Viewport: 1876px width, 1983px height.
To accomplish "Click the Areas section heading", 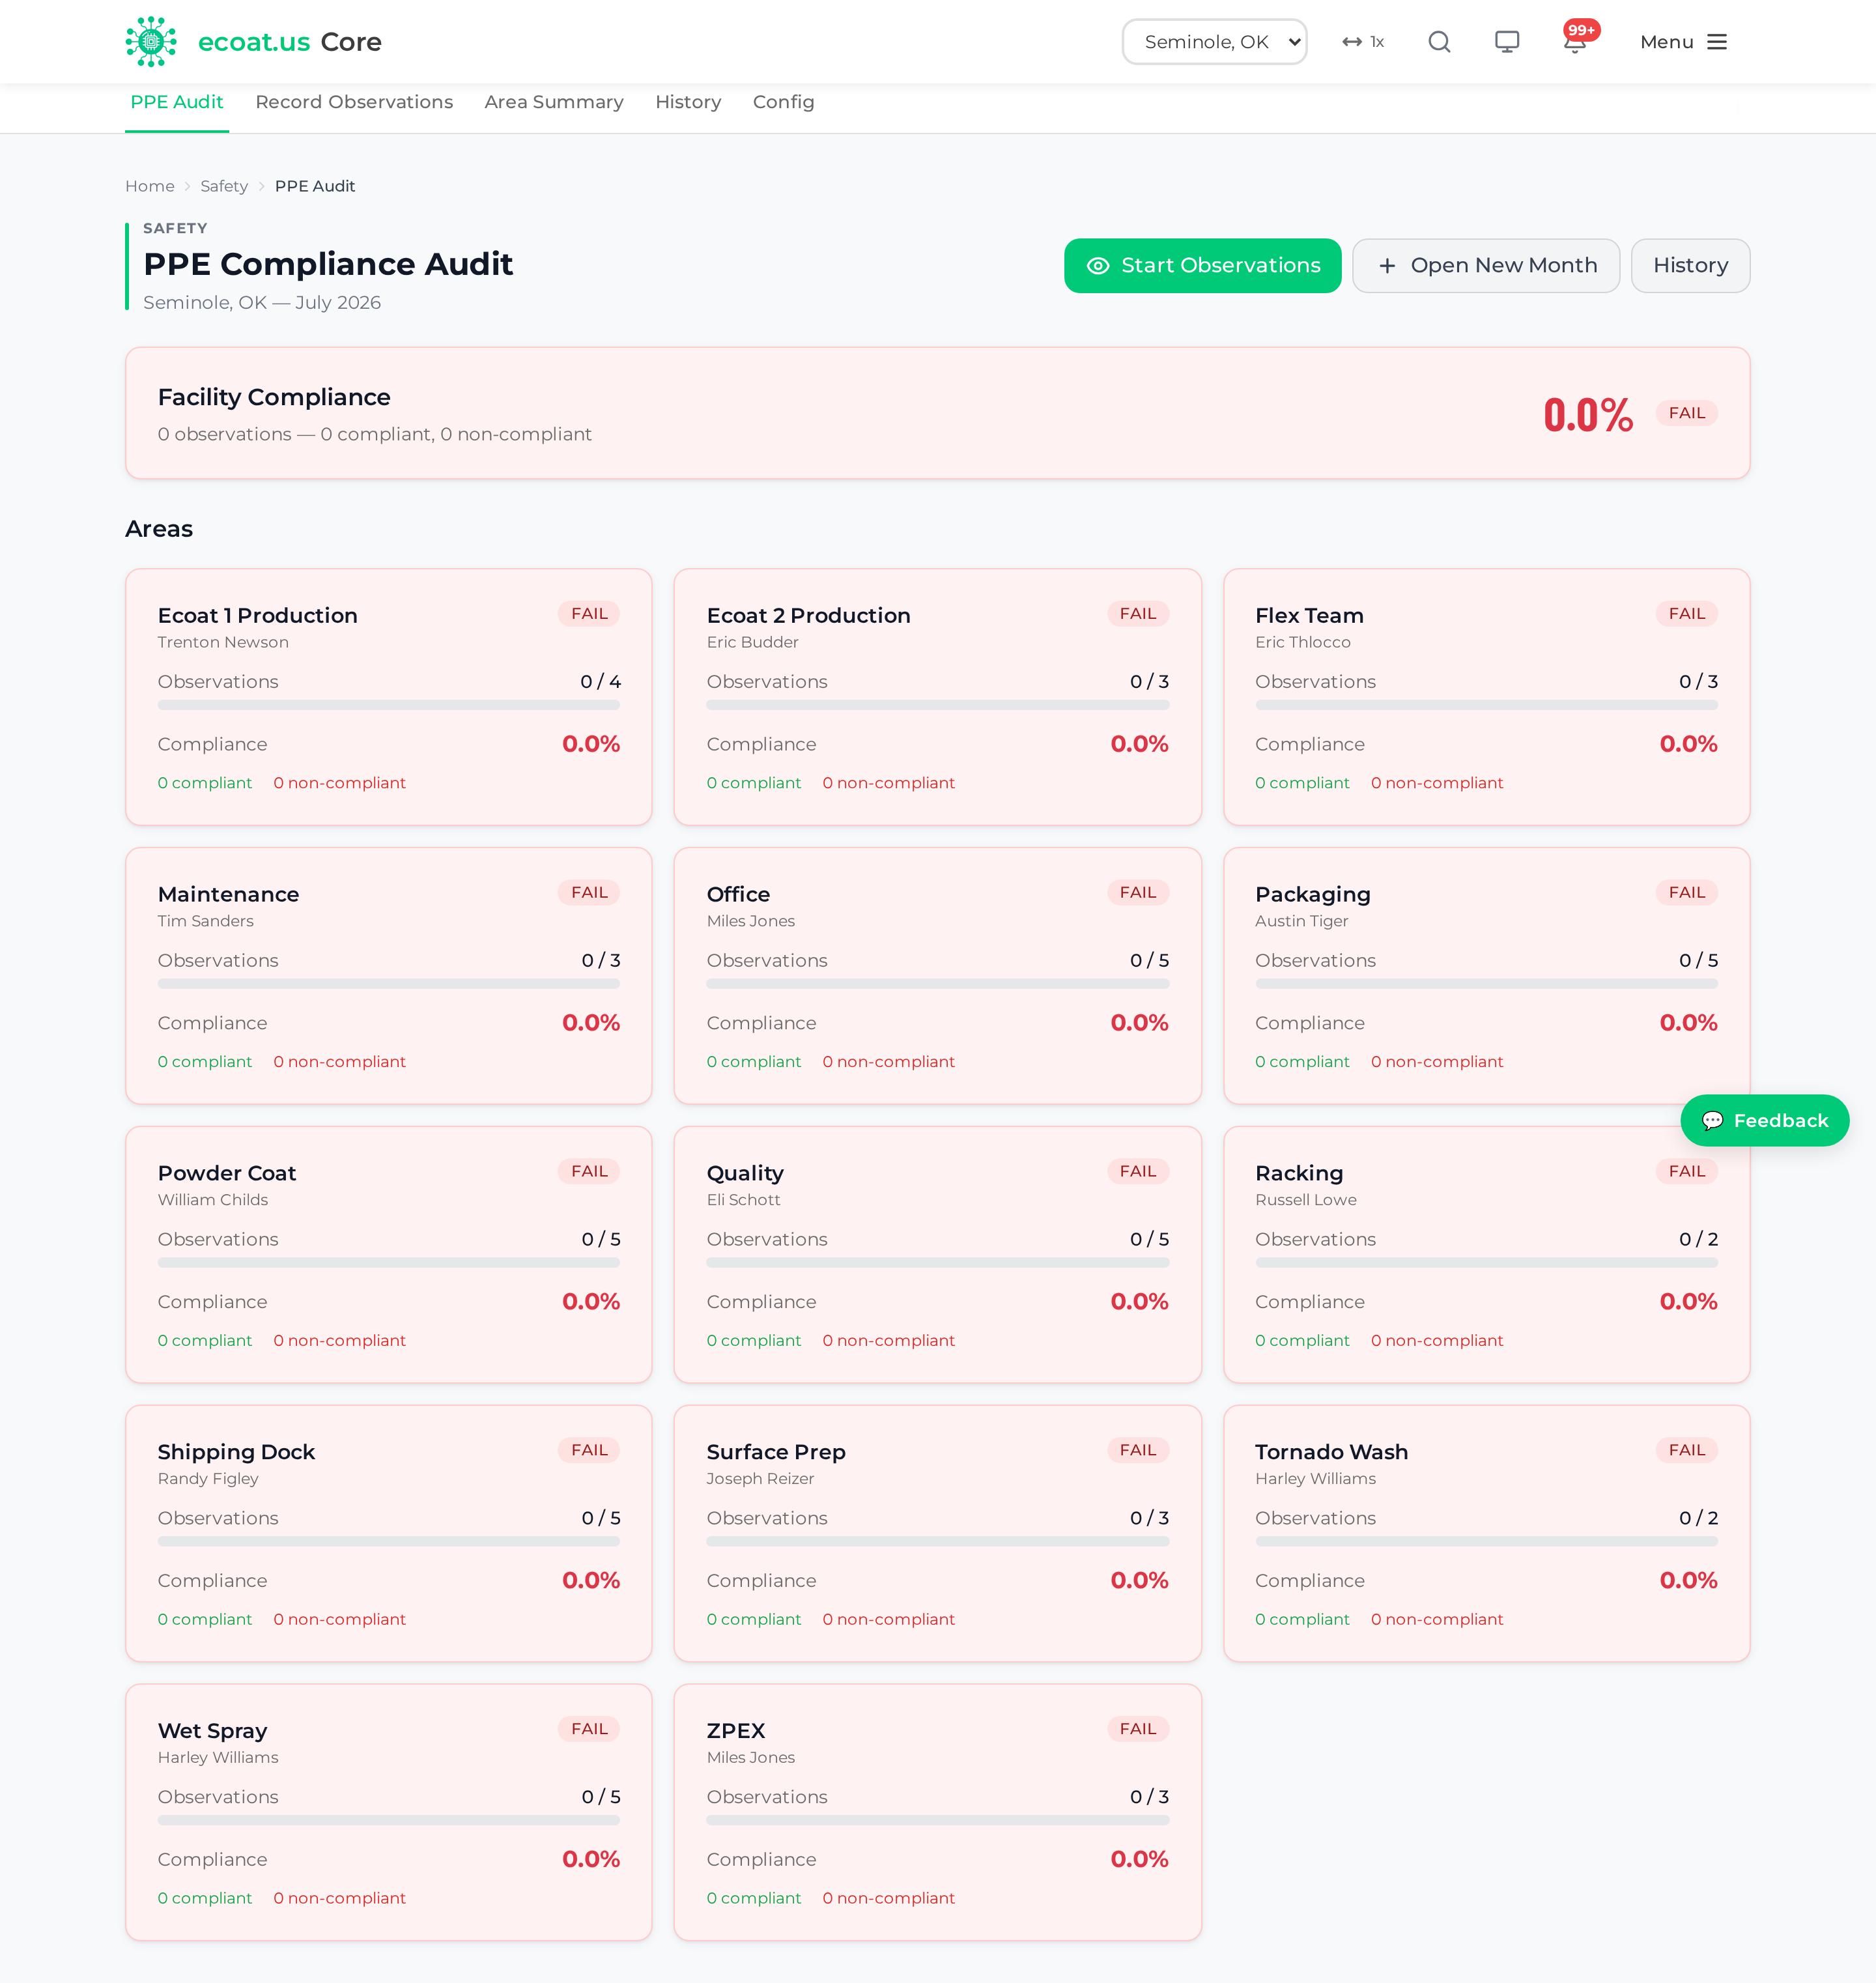I will point(159,529).
